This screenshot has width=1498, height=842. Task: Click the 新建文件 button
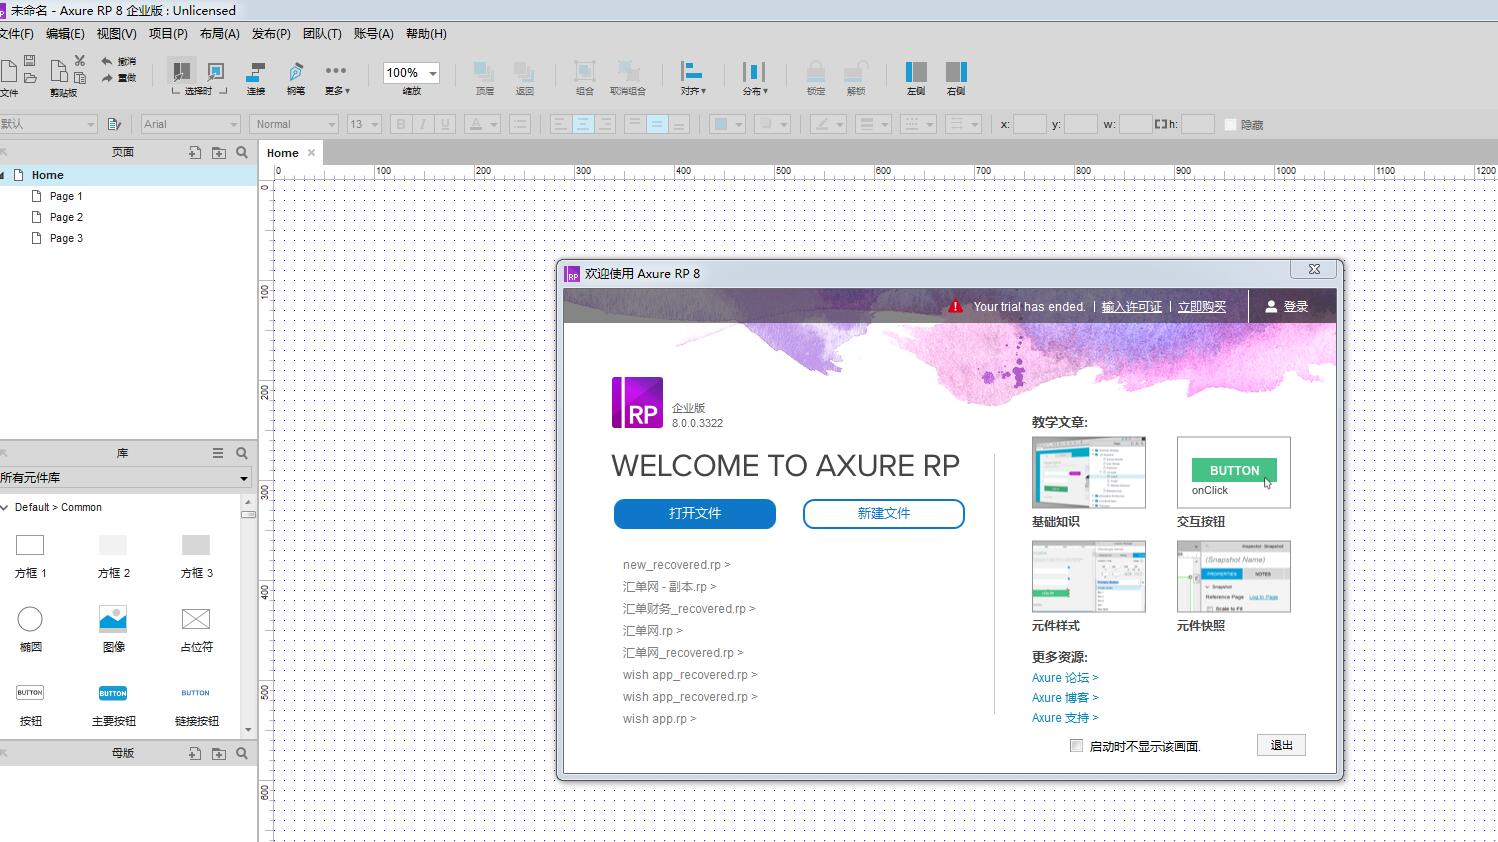tap(884, 513)
